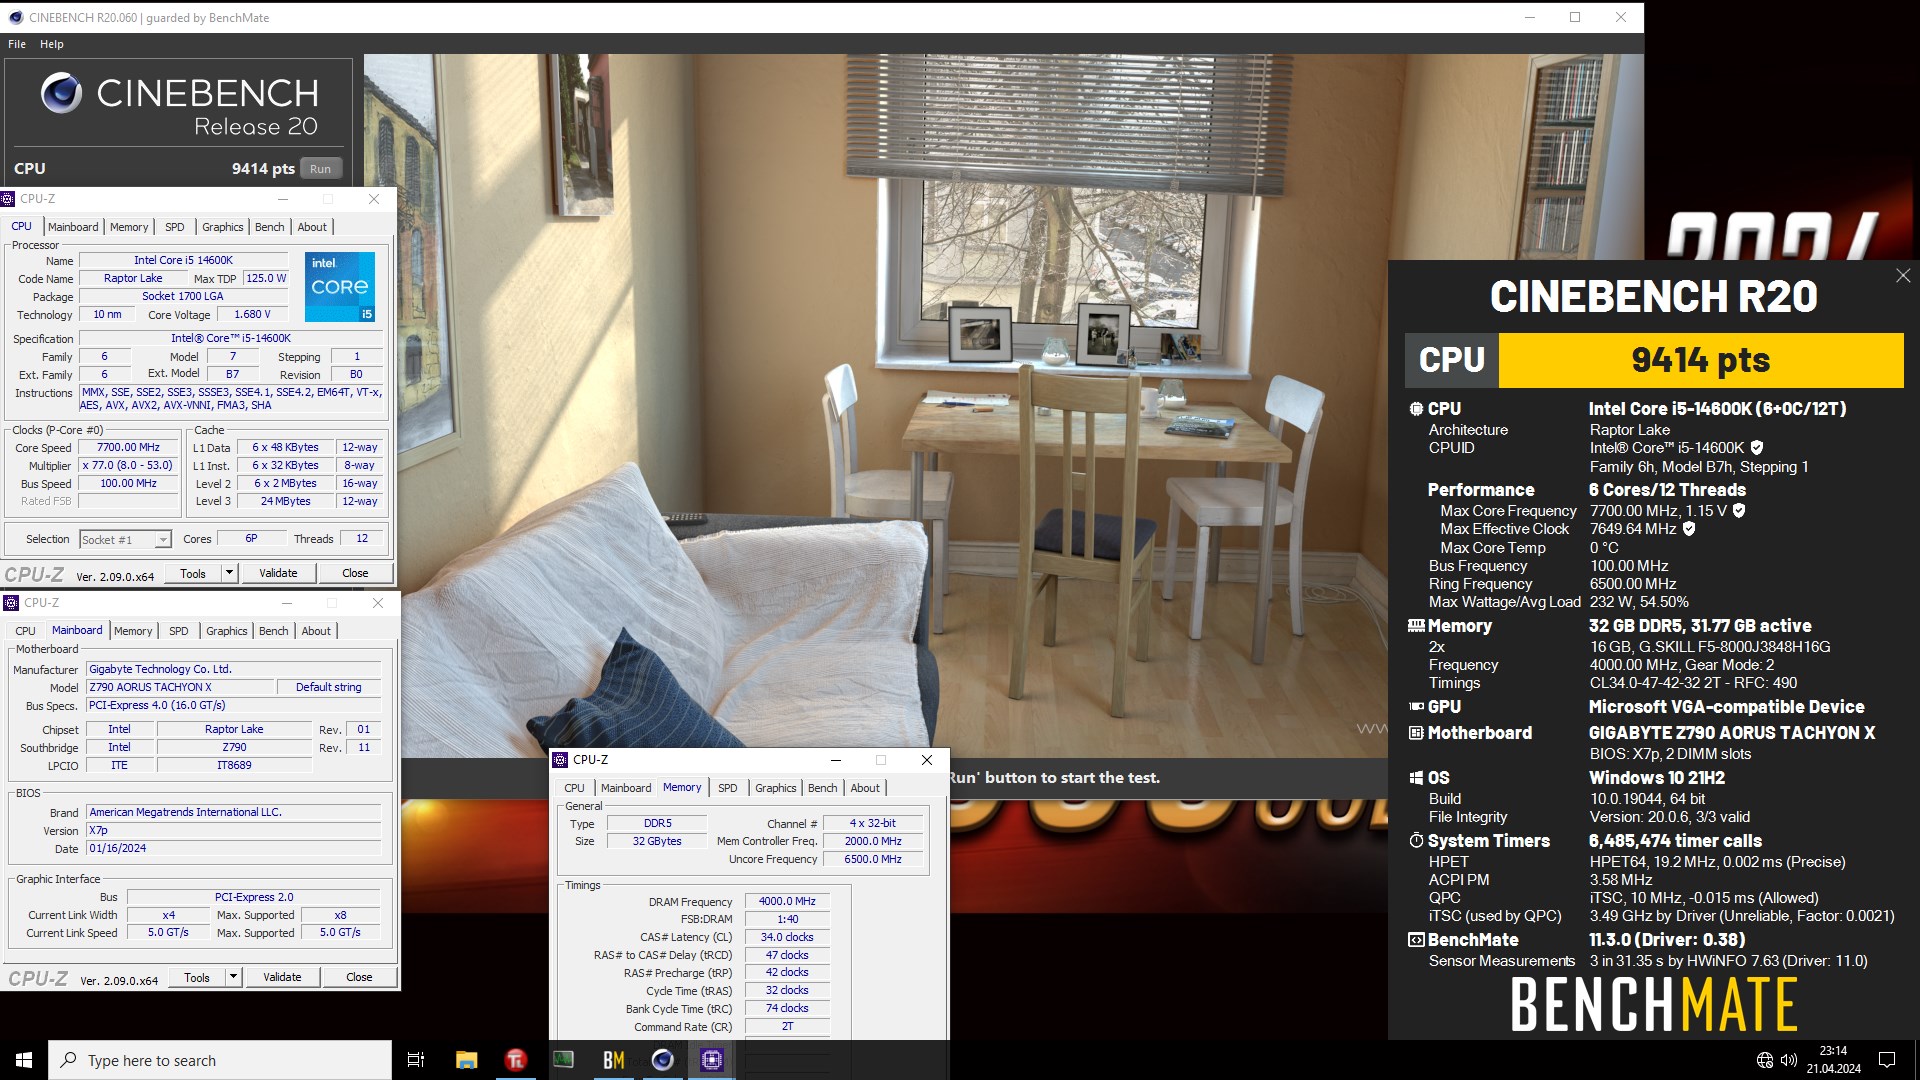Click the CPU-Z title icon of the Memory window

coord(560,760)
